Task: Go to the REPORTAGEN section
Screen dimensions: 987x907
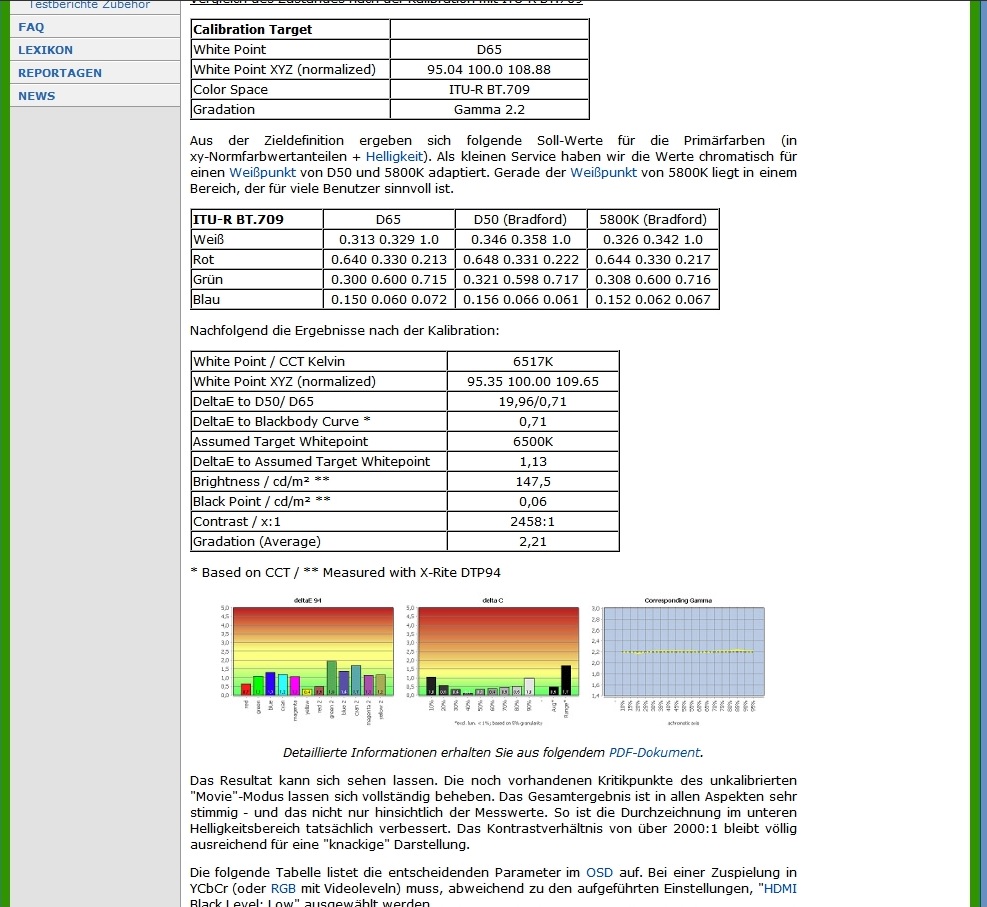Action: [59, 73]
